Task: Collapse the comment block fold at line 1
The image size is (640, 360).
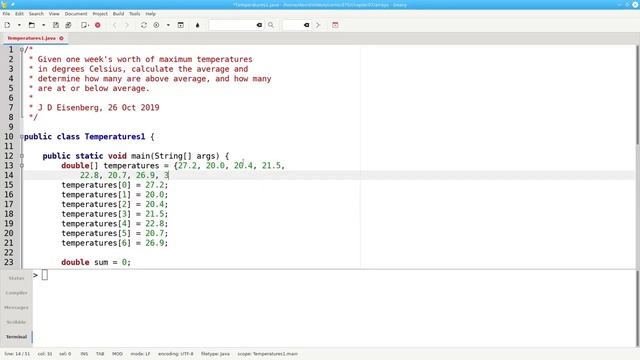Action: (x=22, y=49)
